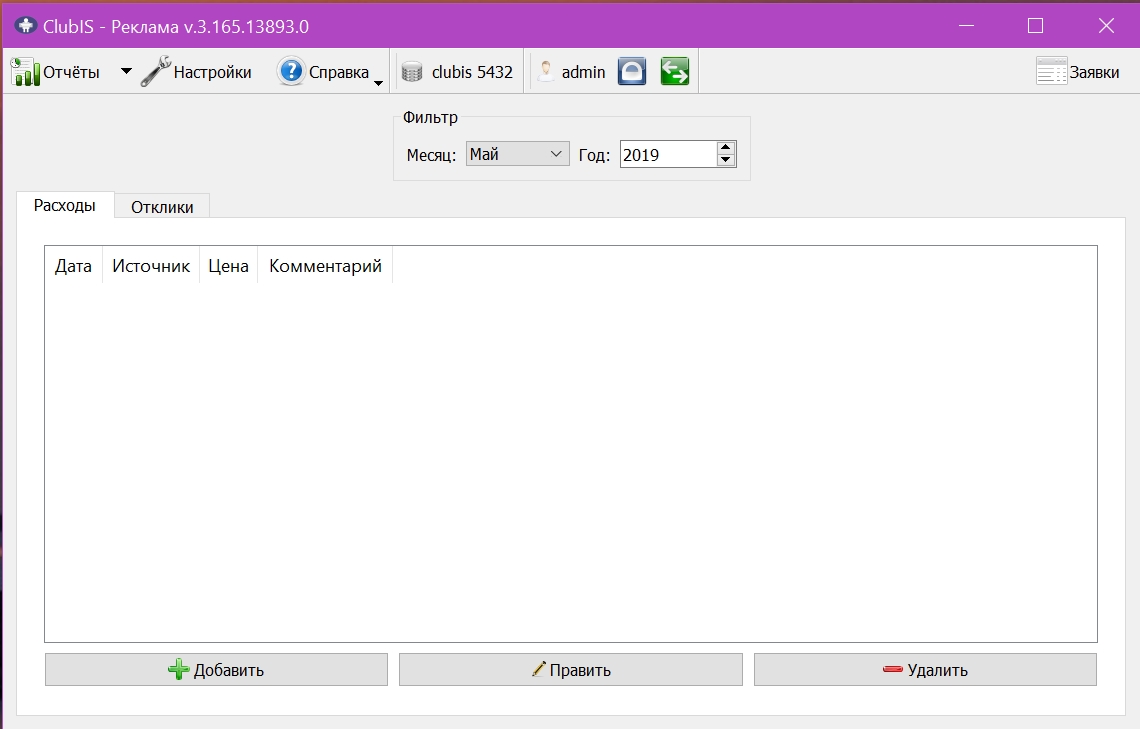Switch to the Отклики tab
Image resolution: width=1140 pixels, height=729 pixels.
pyautogui.click(x=162, y=207)
